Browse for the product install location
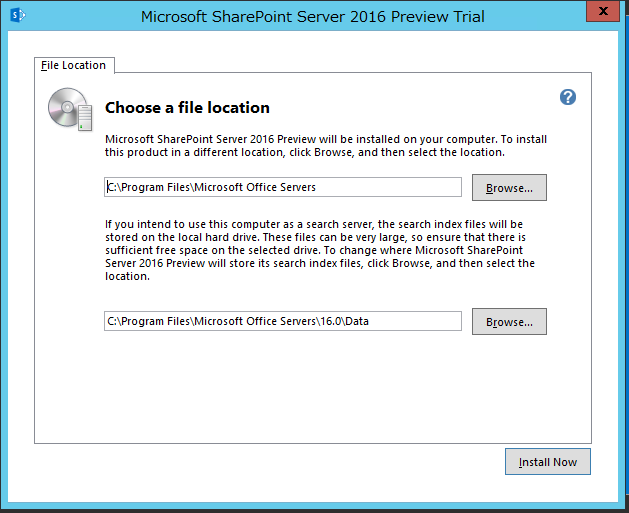This screenshot has width=629, height=513. pyautogui.click(x=509, y=187)
